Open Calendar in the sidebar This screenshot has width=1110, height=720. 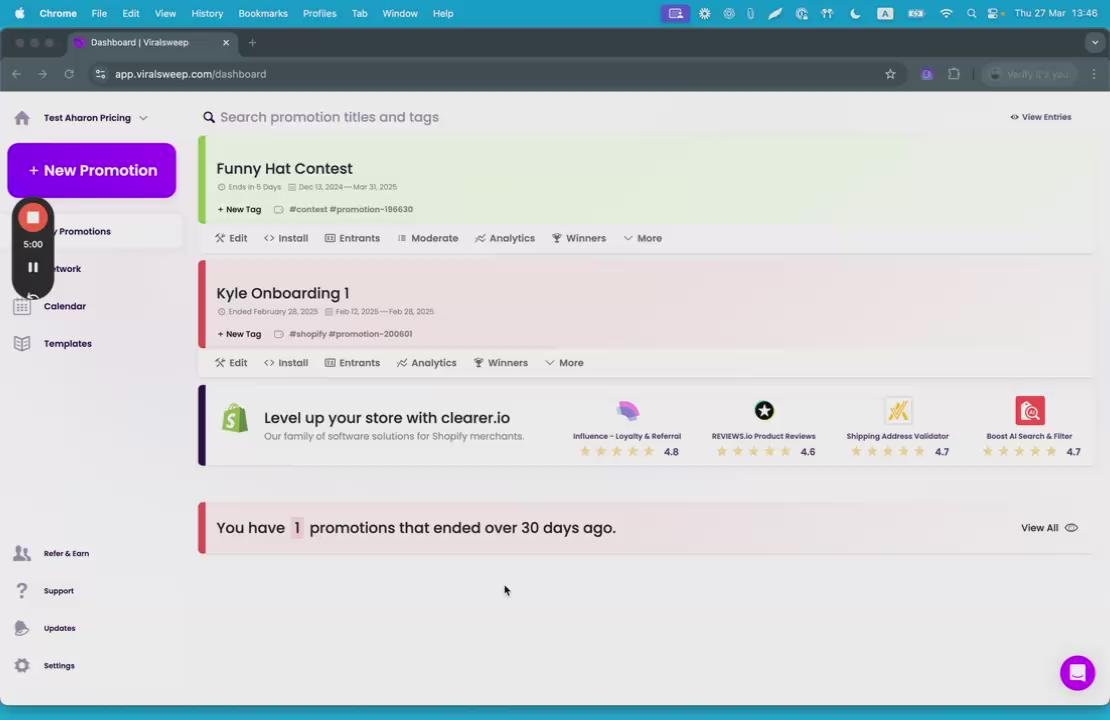click(64, 307)
